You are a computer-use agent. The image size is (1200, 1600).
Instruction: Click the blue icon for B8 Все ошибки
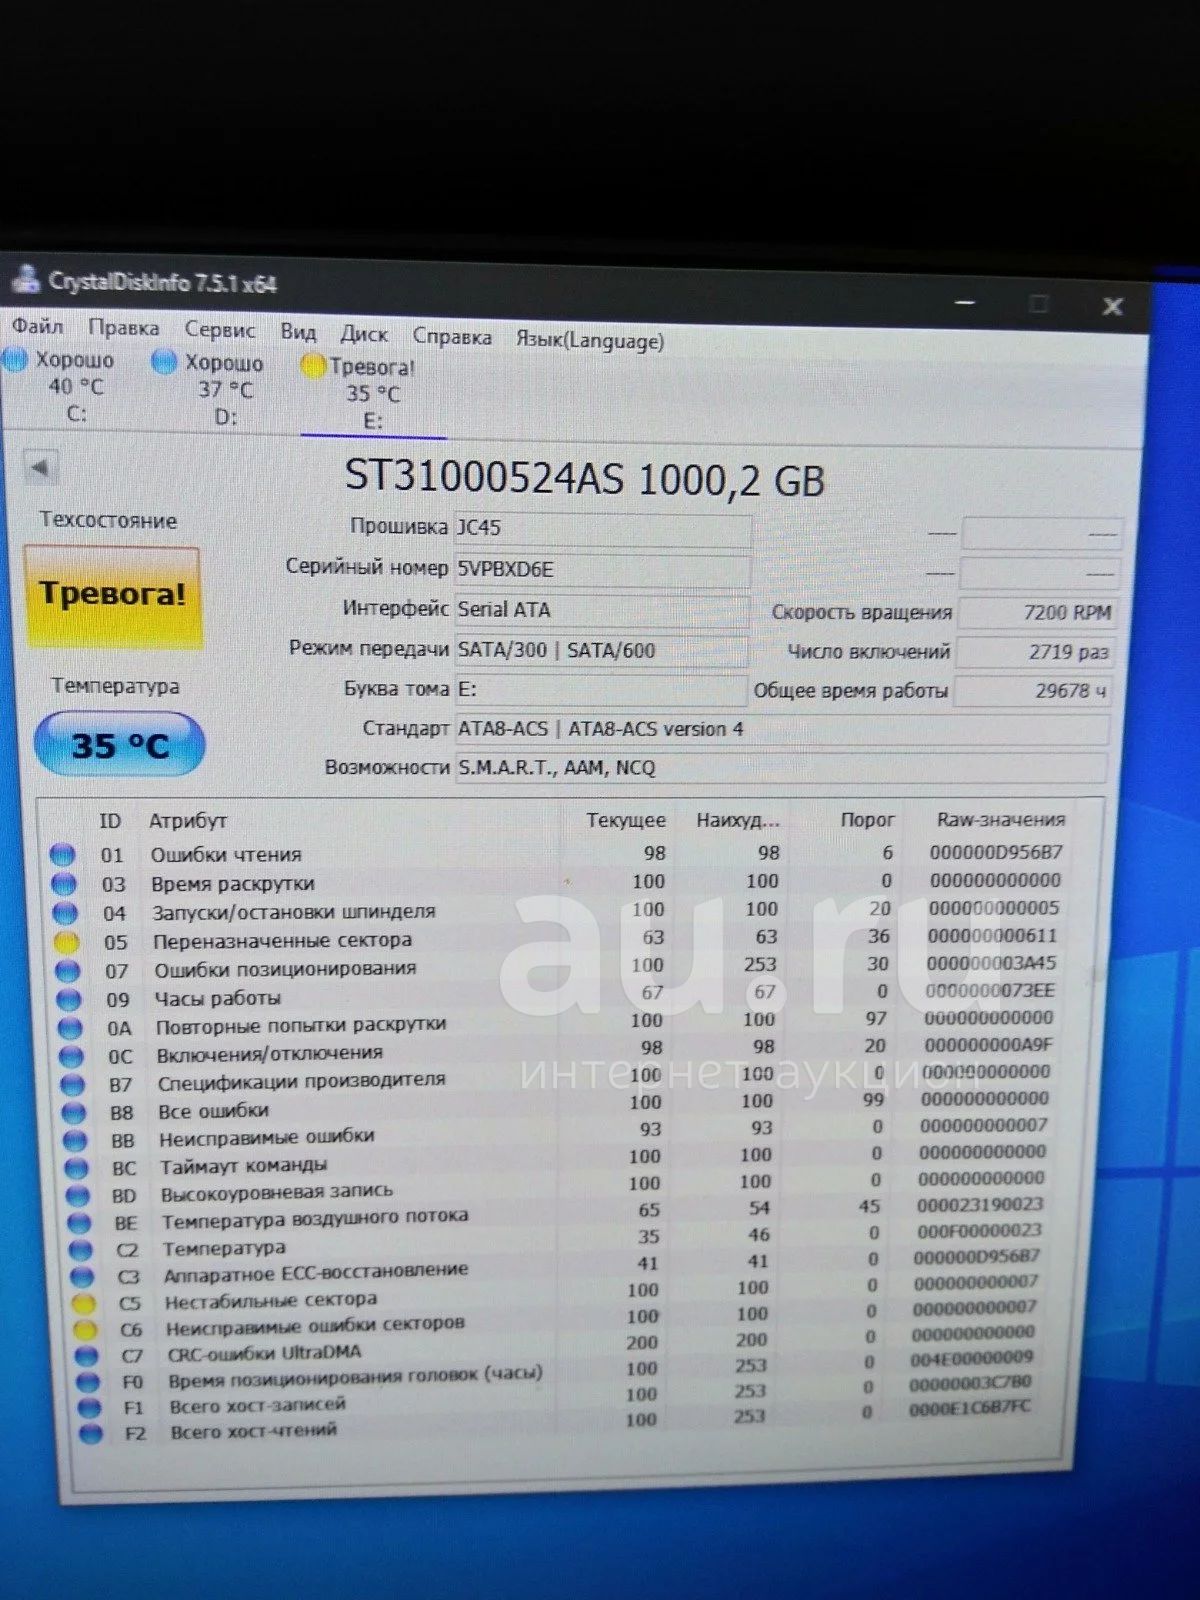point(75,1112)
